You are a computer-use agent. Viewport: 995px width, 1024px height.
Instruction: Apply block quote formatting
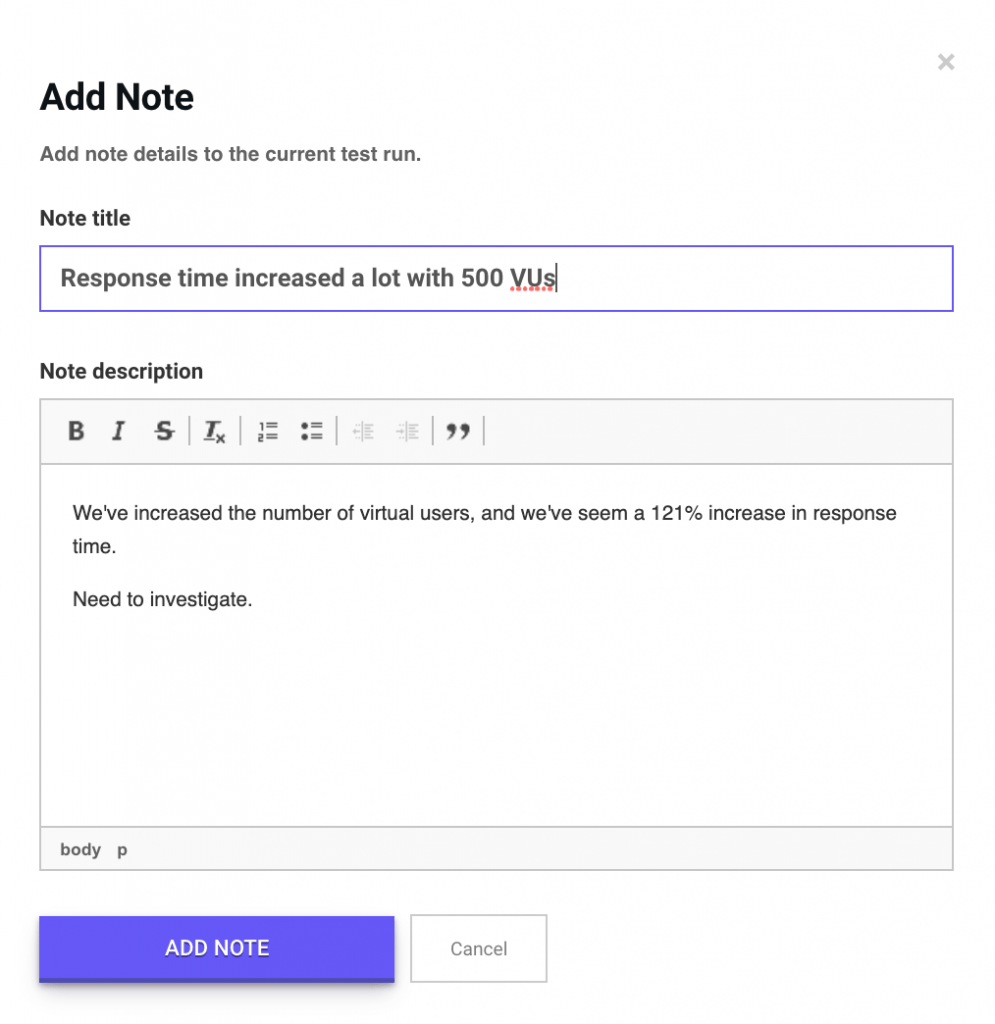[x=458, y=431]
